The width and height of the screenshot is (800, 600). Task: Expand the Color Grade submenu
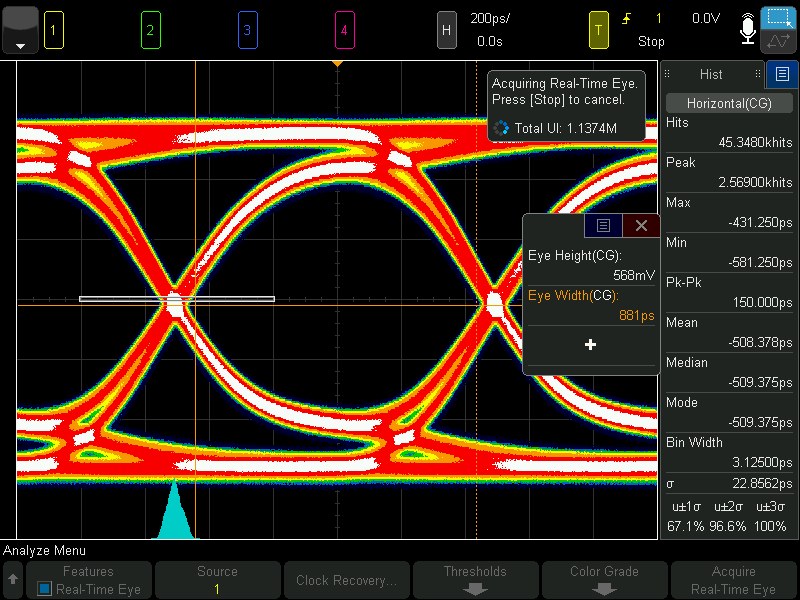click(604, 580)
